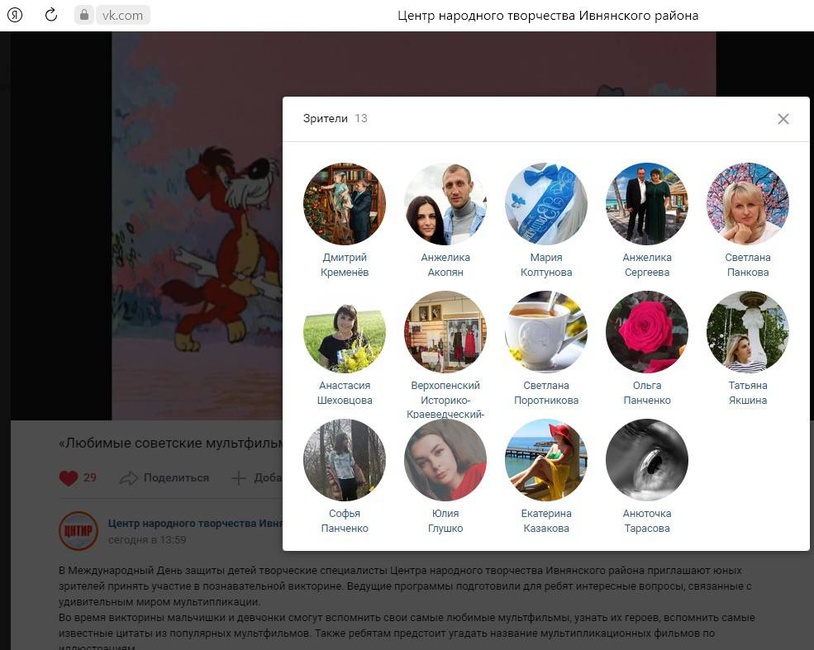Click Татьяна Якшина's avatar
814x650 pixels.
click(748, 332)
